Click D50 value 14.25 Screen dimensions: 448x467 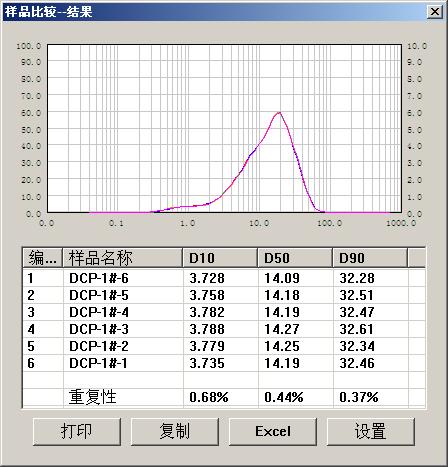[x=282, y=346]
